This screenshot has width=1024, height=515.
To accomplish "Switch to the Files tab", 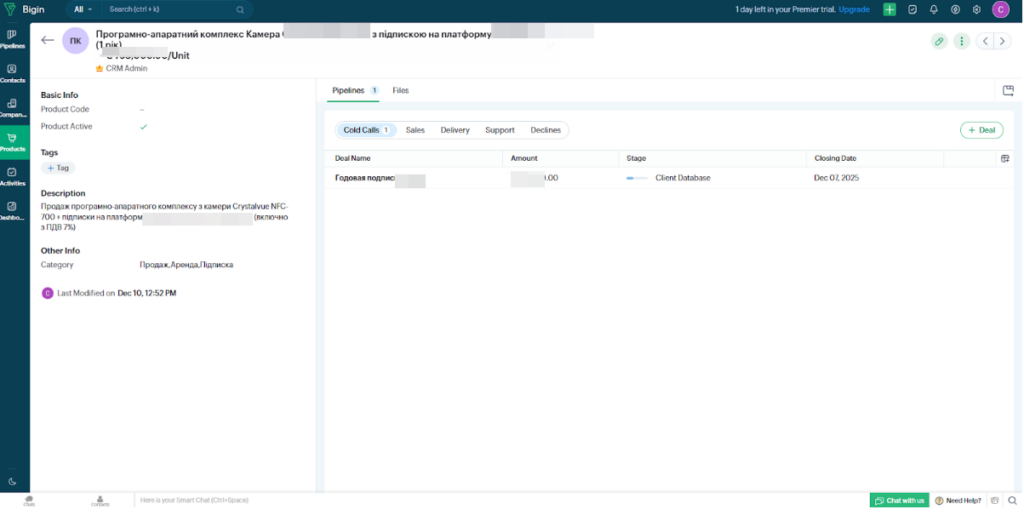I will (400, 90).
